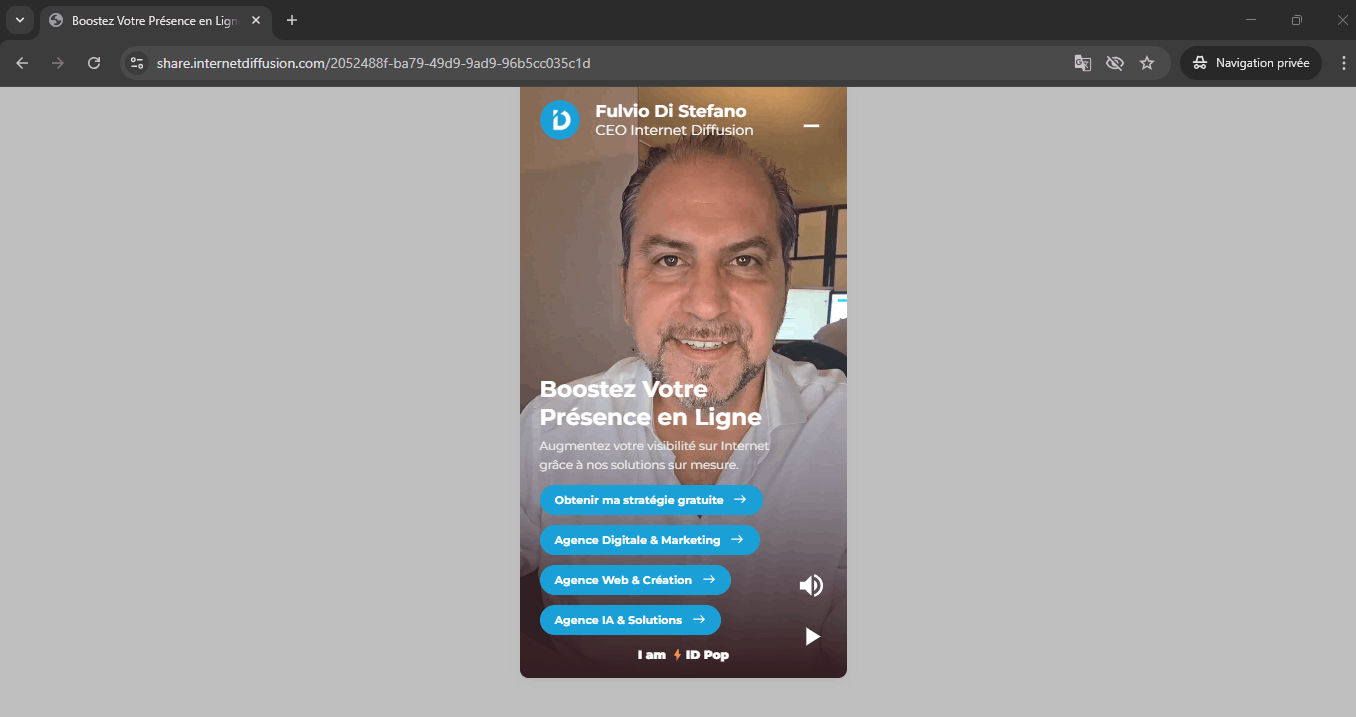The image size is (1356, 717).
Task: Select 'Agence Web & Création' button
Action: click(635, 580)
